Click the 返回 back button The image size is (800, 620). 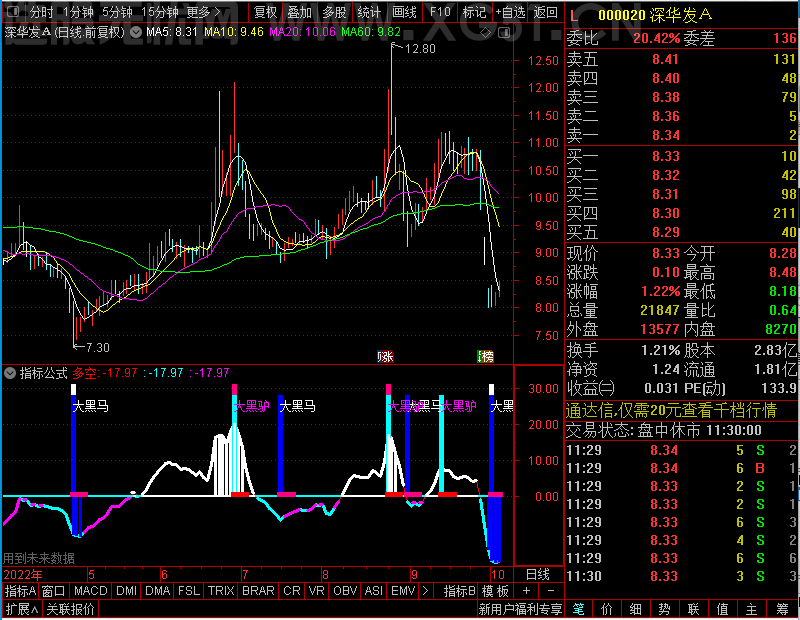pos(545,12)
